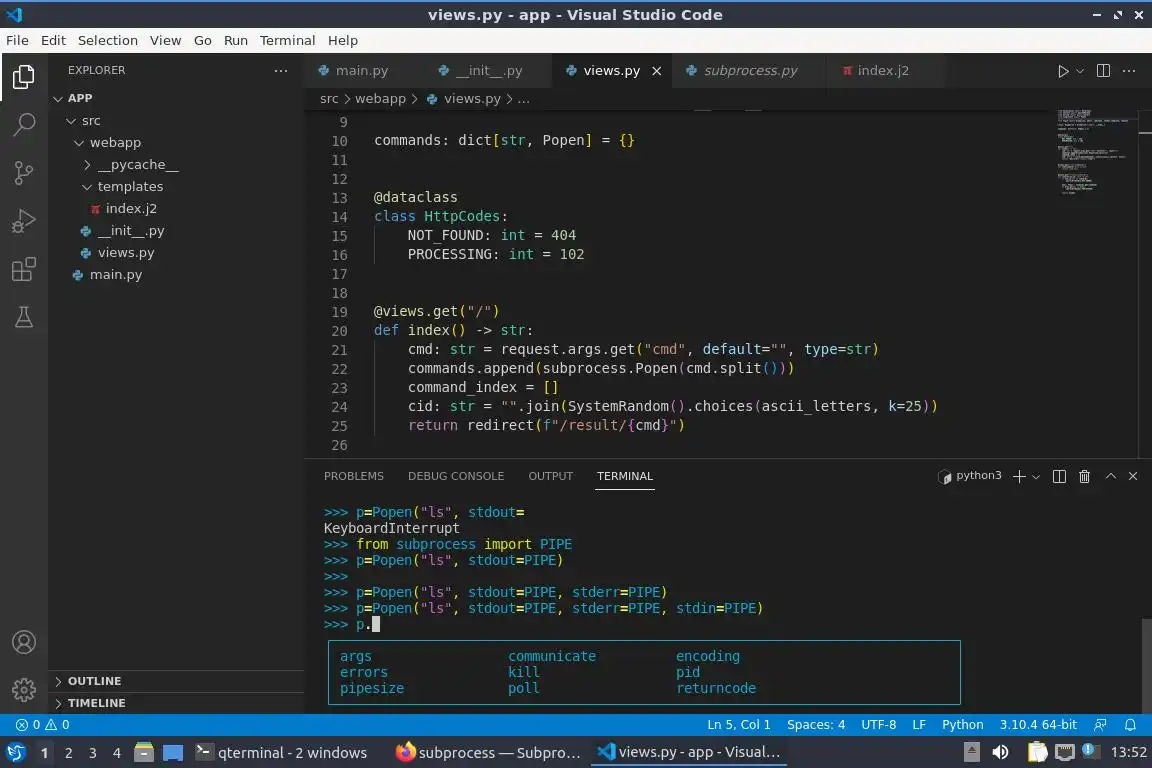Click the python3 terminal shell icon

pos(945,477)
